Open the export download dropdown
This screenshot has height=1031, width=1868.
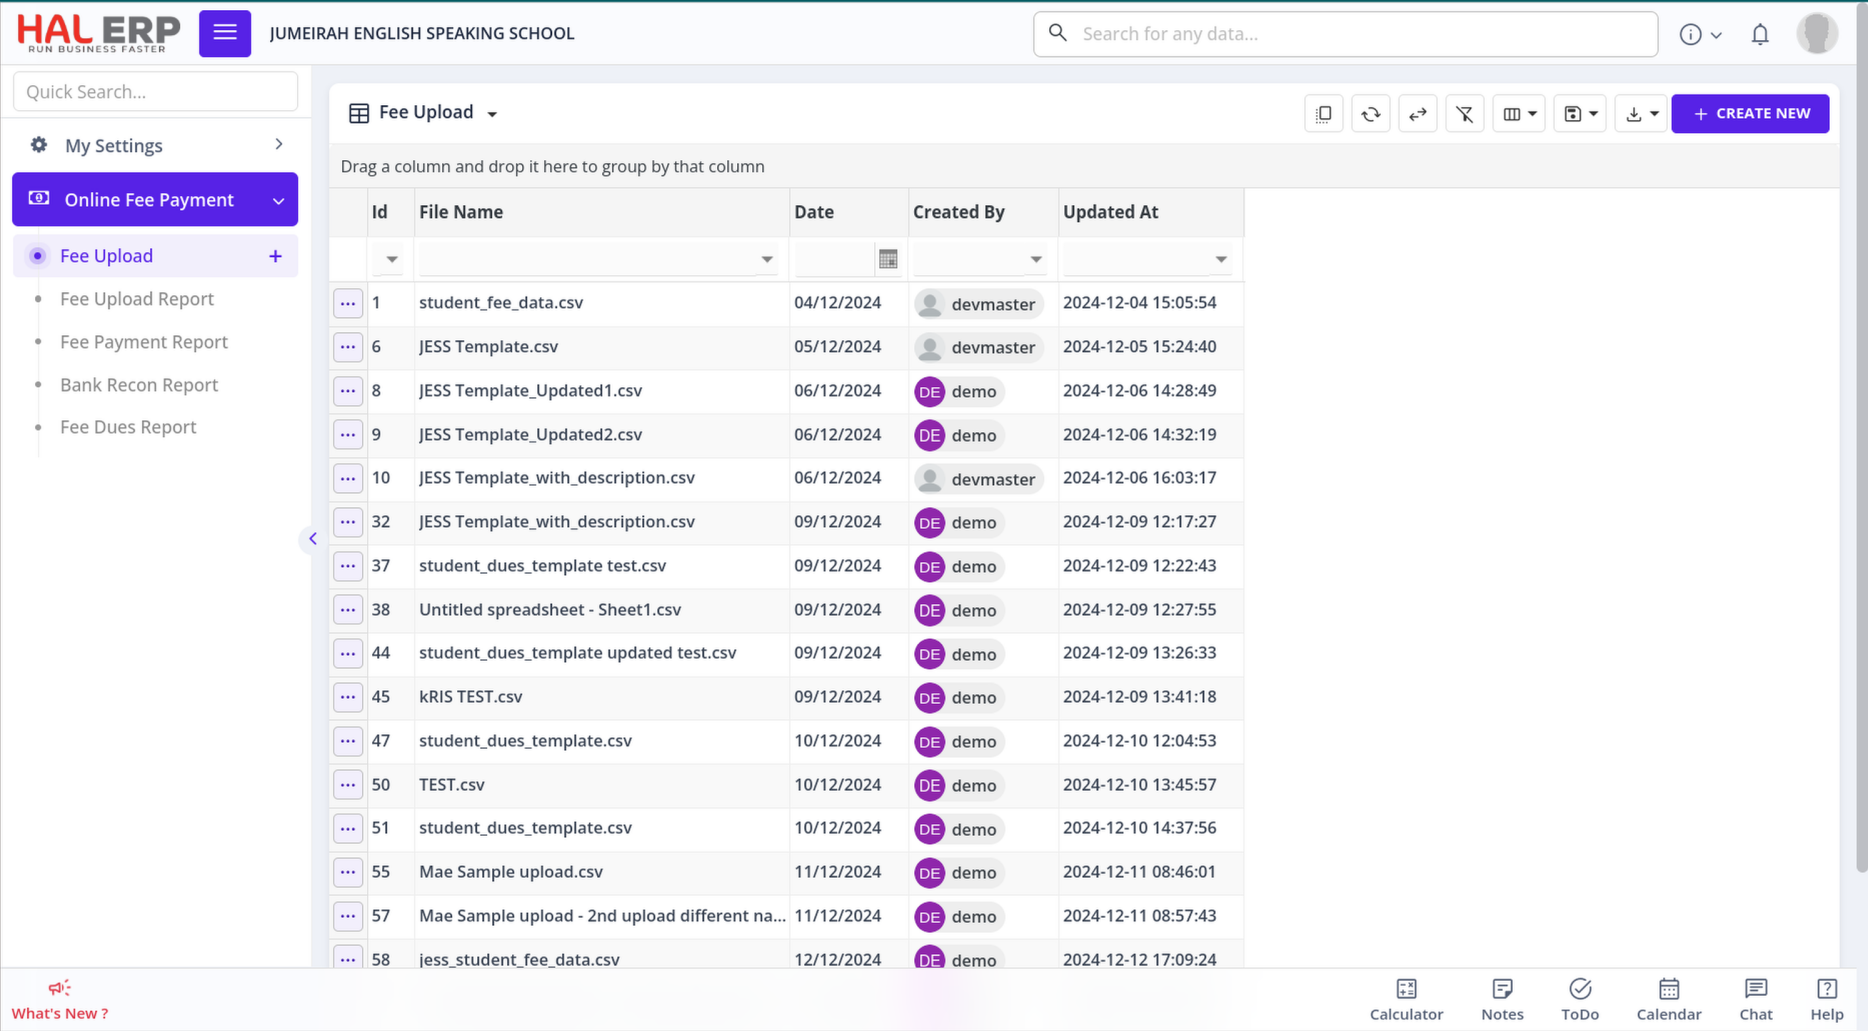pos(1641,114)
